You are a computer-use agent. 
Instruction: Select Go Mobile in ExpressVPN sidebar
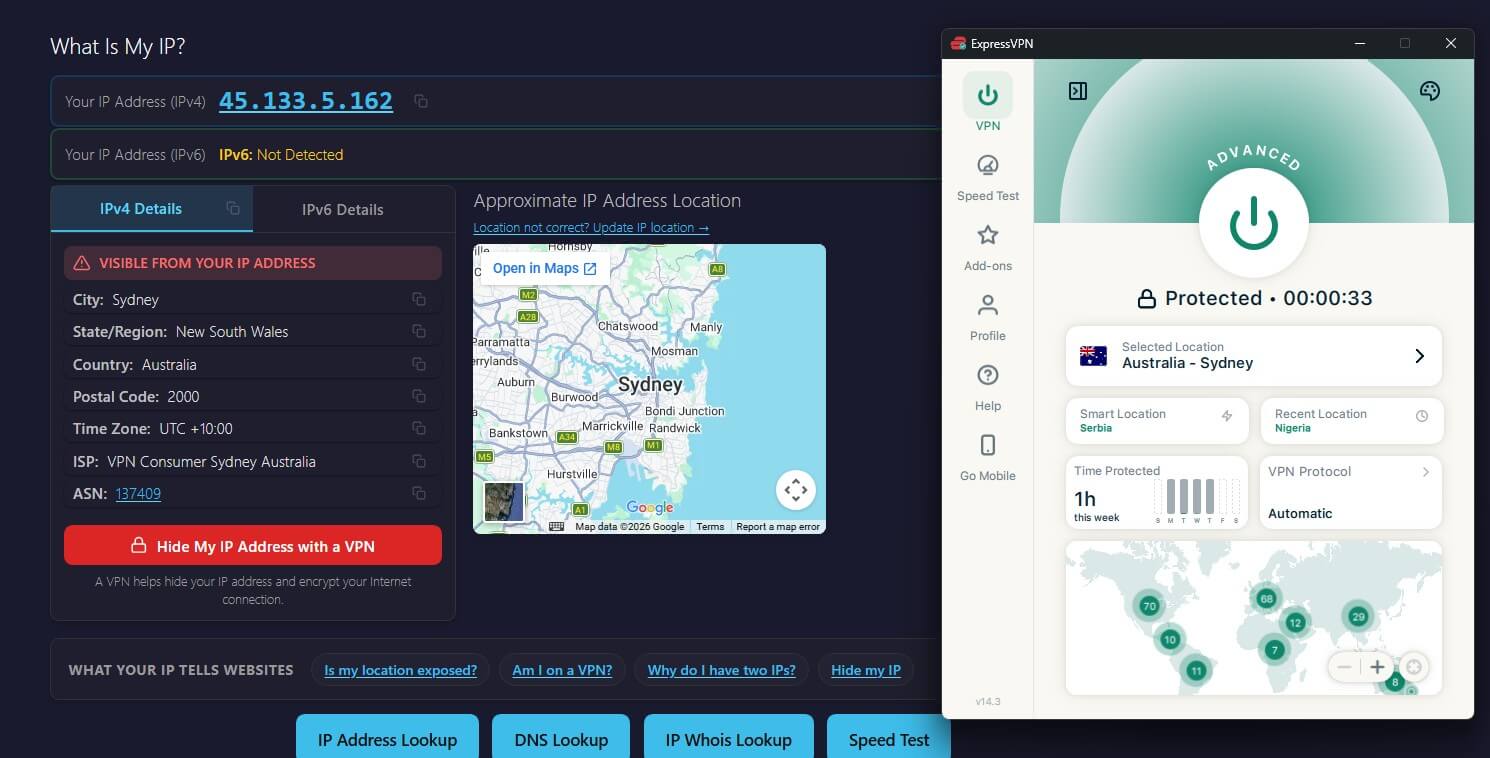click(988, 459)
